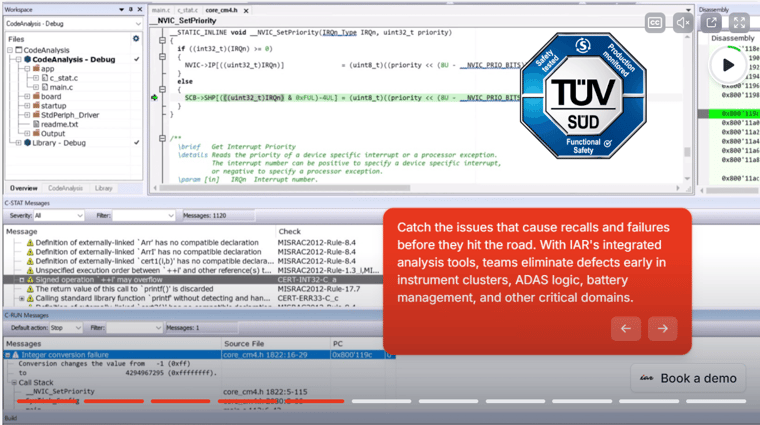Turn on closed captions with CC button

(x=656, y=22)
